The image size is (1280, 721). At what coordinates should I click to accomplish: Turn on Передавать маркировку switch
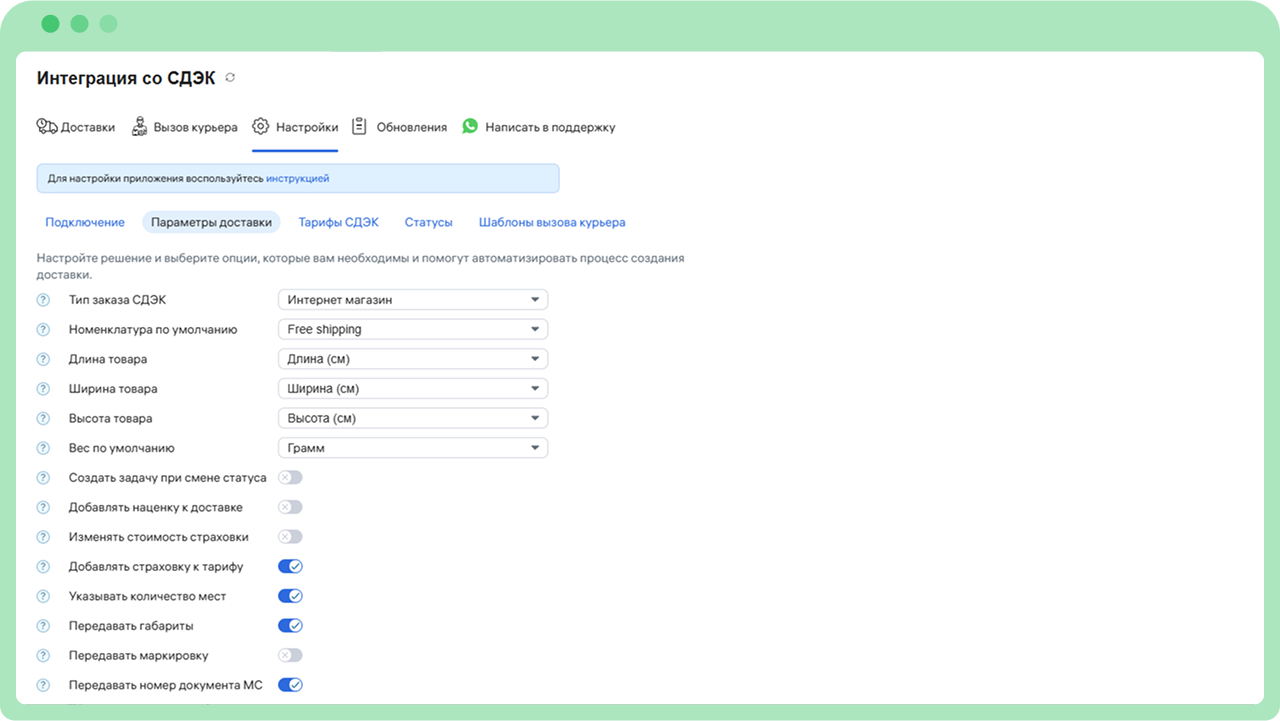point(290,656)
